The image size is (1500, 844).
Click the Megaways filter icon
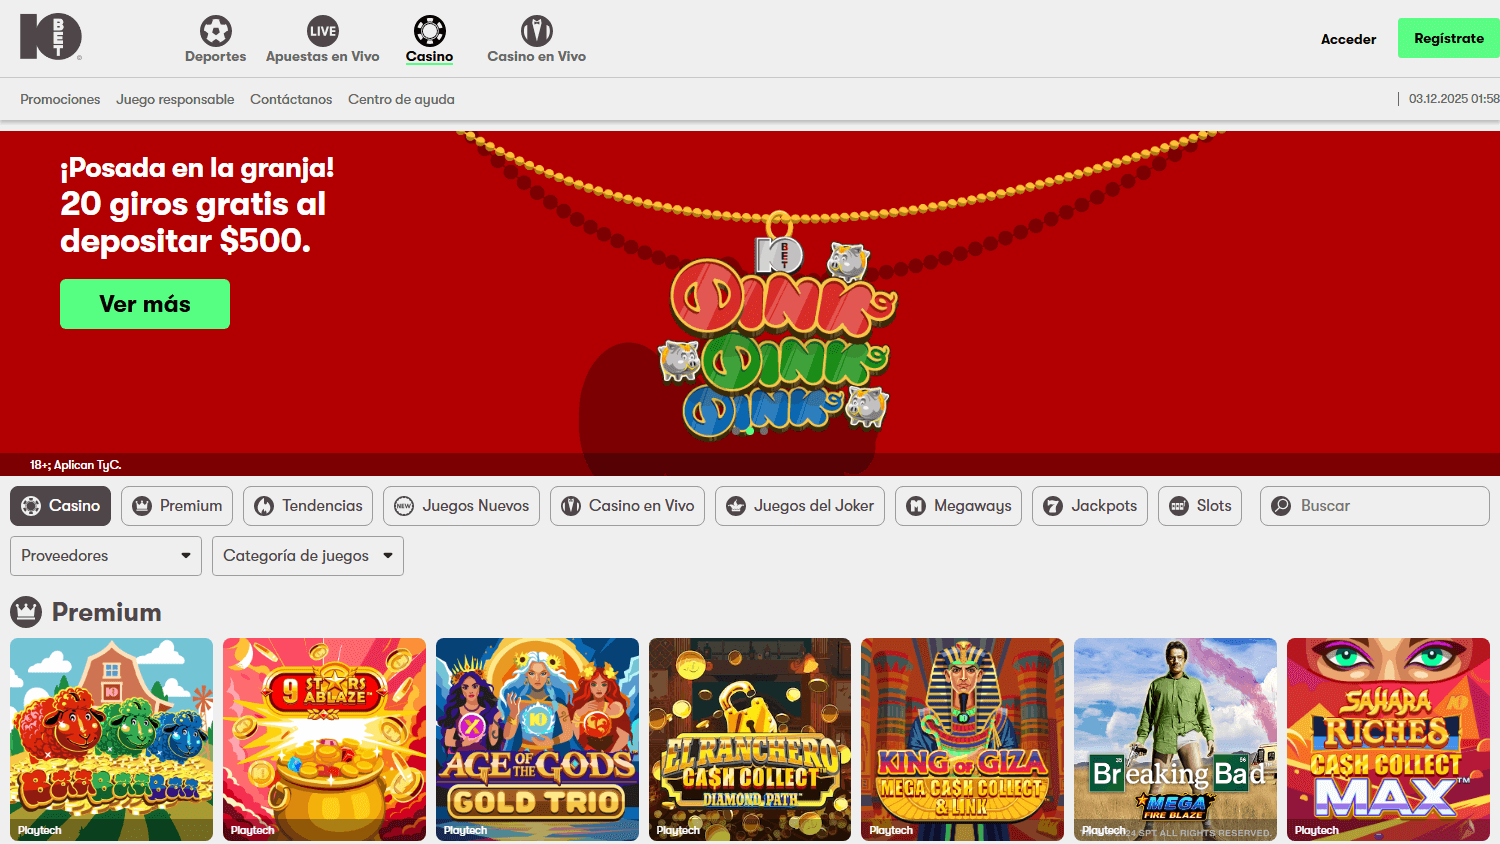916,506
